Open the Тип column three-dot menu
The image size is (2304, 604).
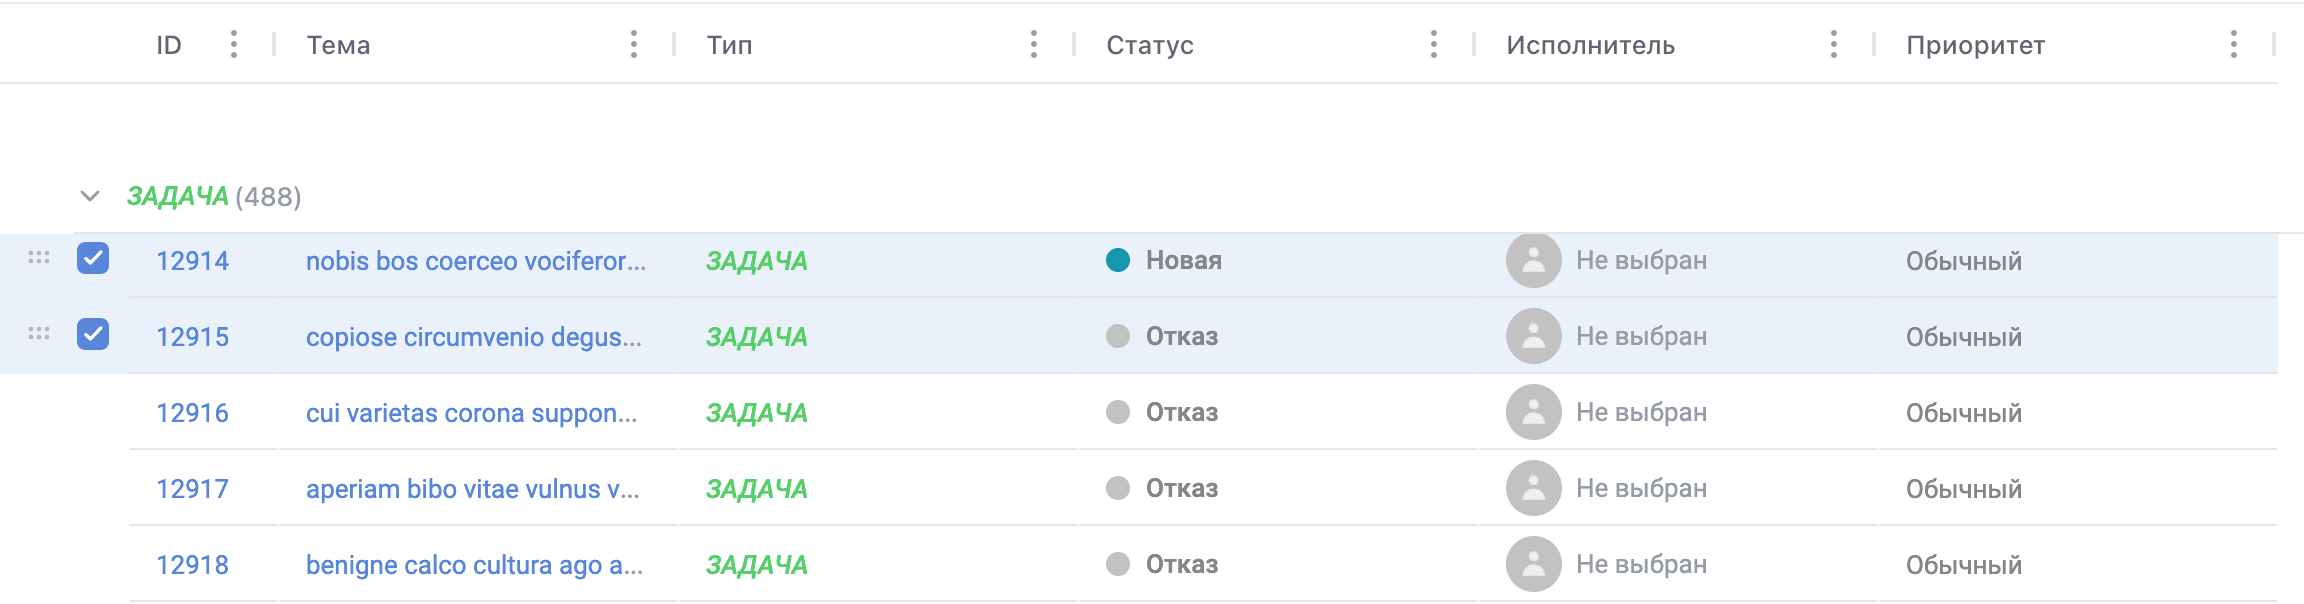tap(1034, 44)
